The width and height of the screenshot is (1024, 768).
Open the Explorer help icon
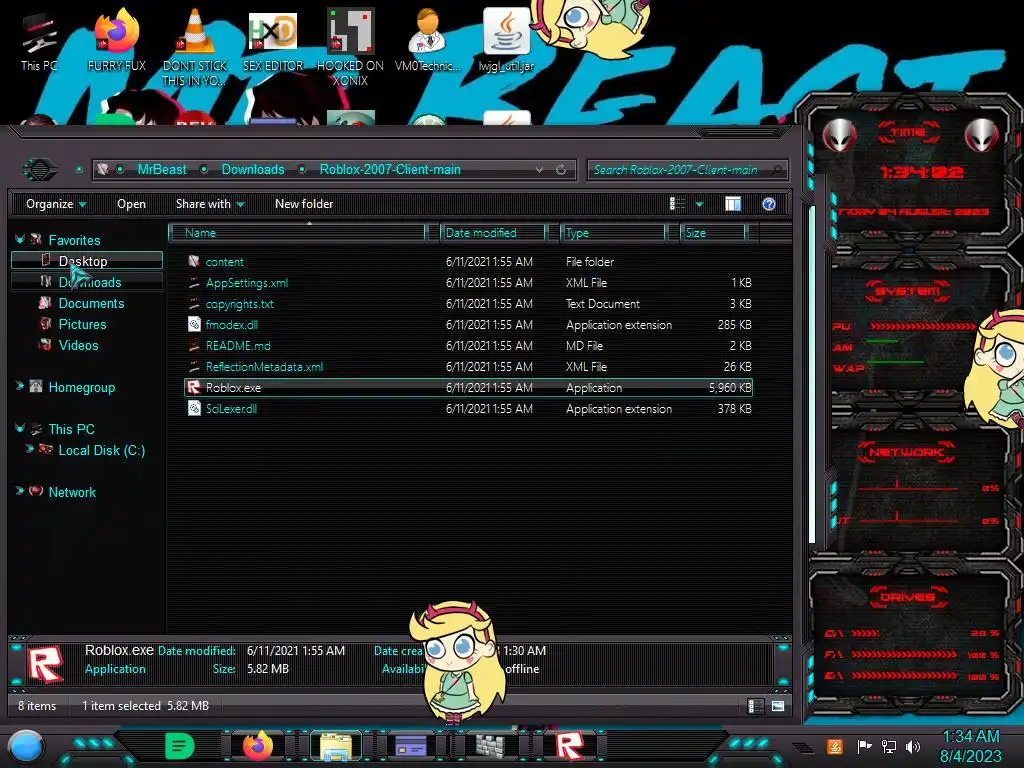769,204
